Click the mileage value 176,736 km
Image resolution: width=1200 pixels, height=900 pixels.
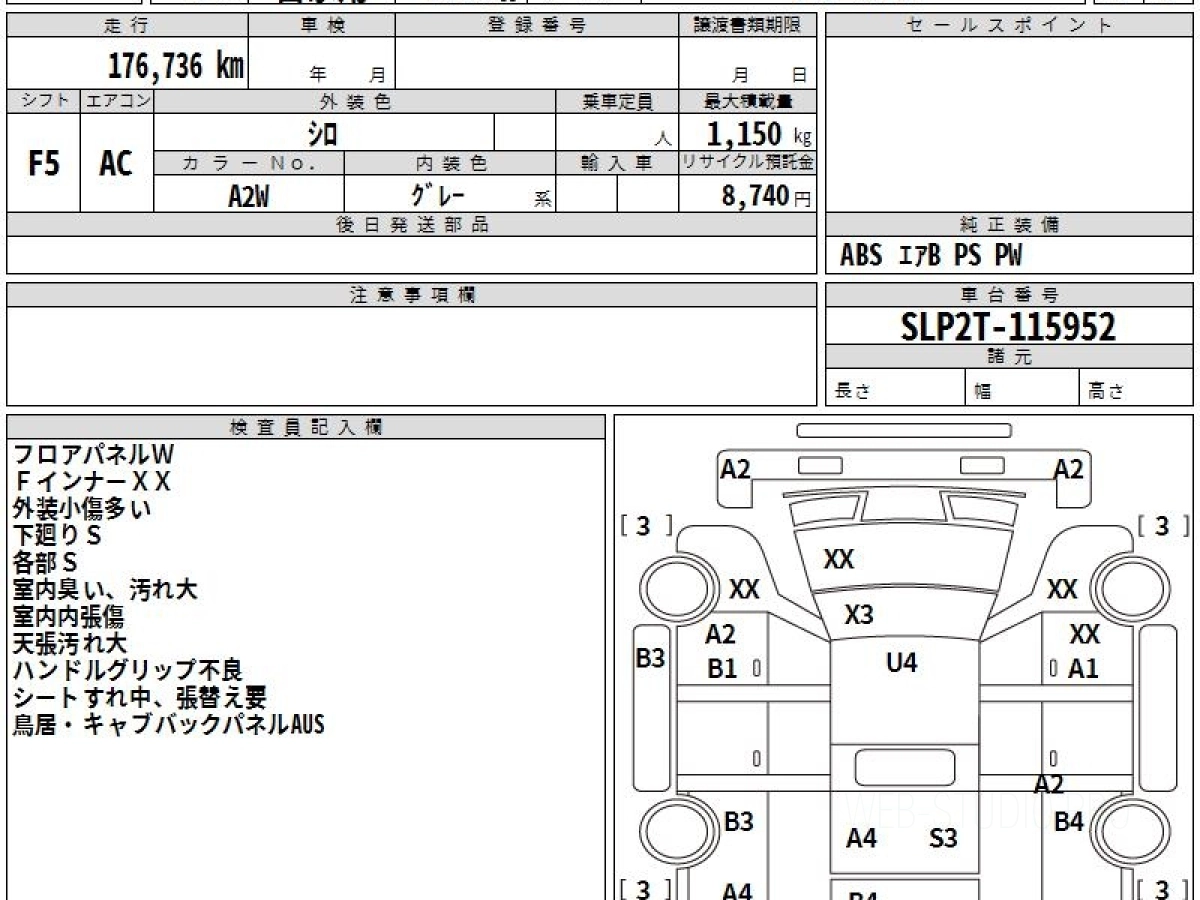click(176, 66)
